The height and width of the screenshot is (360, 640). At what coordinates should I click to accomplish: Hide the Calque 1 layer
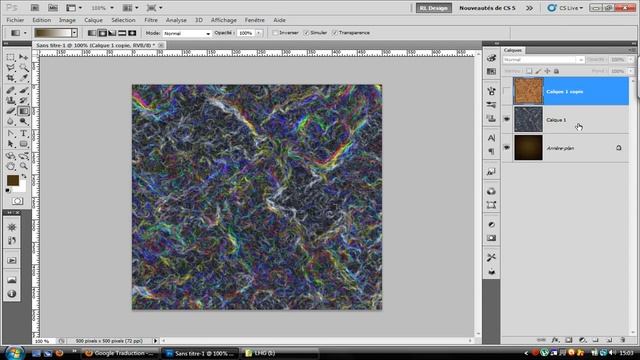click(x=507, y=119)
